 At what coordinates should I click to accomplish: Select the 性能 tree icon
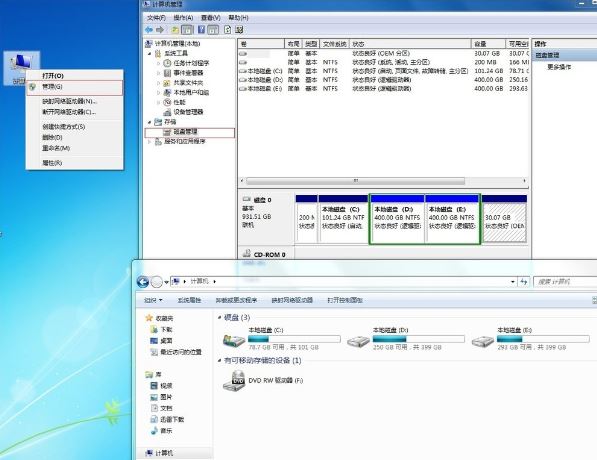167,102
